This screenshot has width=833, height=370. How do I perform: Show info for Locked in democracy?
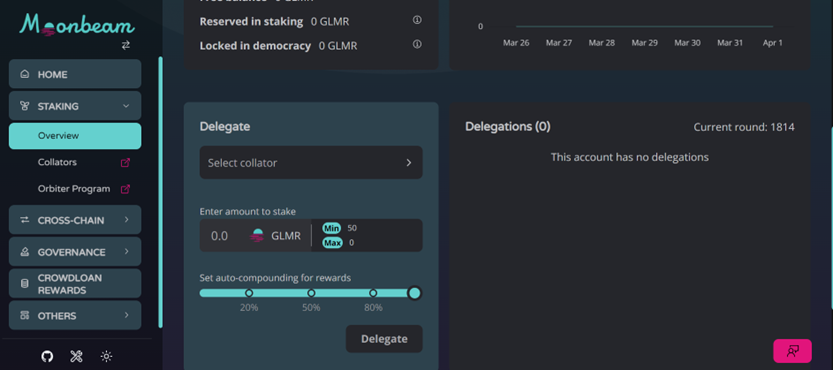[x=417, y=44]
